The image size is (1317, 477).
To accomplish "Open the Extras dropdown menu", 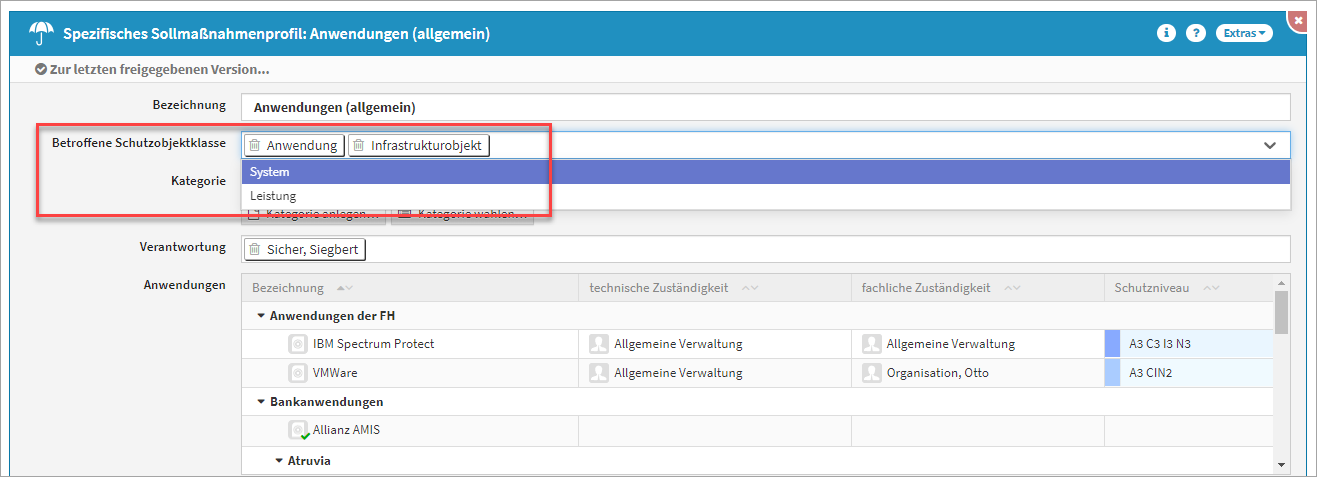I will click(x=1244, y=33).
